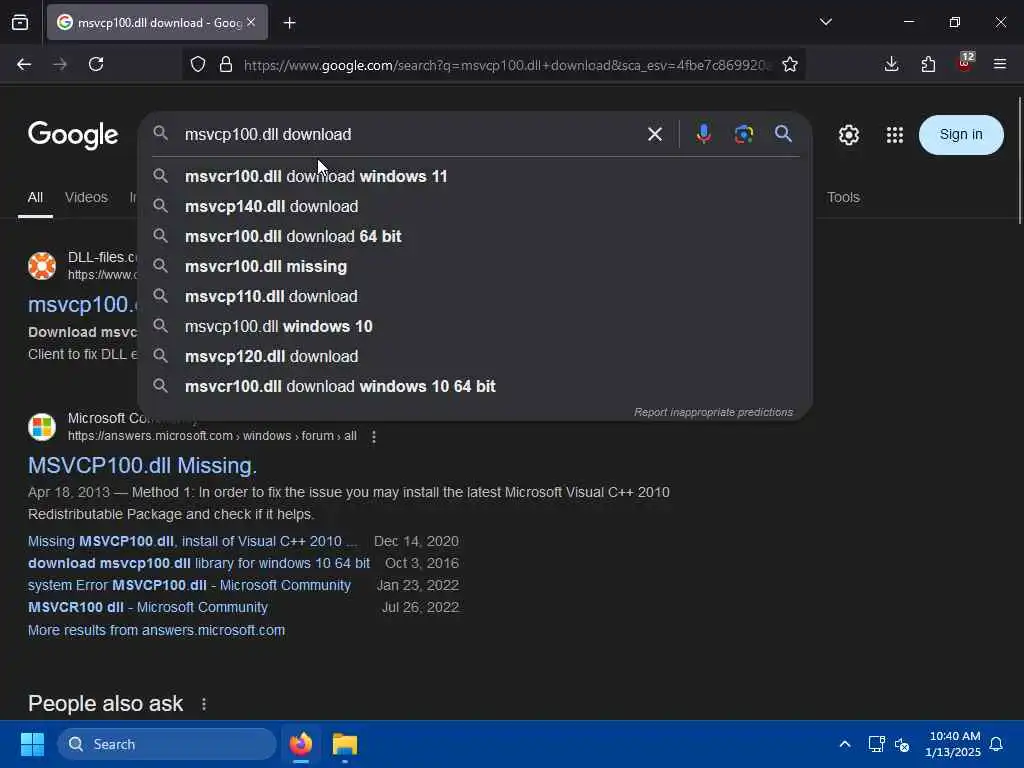1024x768 pixels.
Task: Click the page vertical scrollbar
Action: click(x=1019, y=160)
